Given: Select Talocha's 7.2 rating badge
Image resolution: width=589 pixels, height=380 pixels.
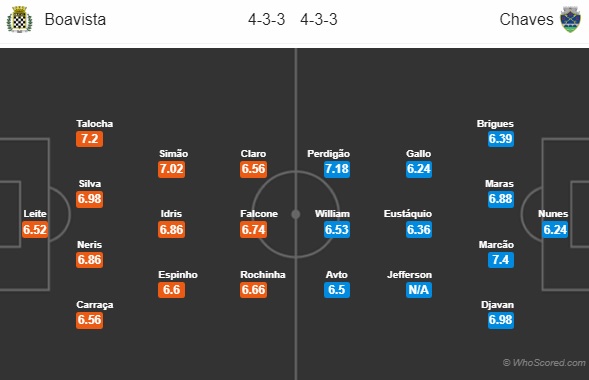Looking at the screenshot, I should (x=89, y=139).
